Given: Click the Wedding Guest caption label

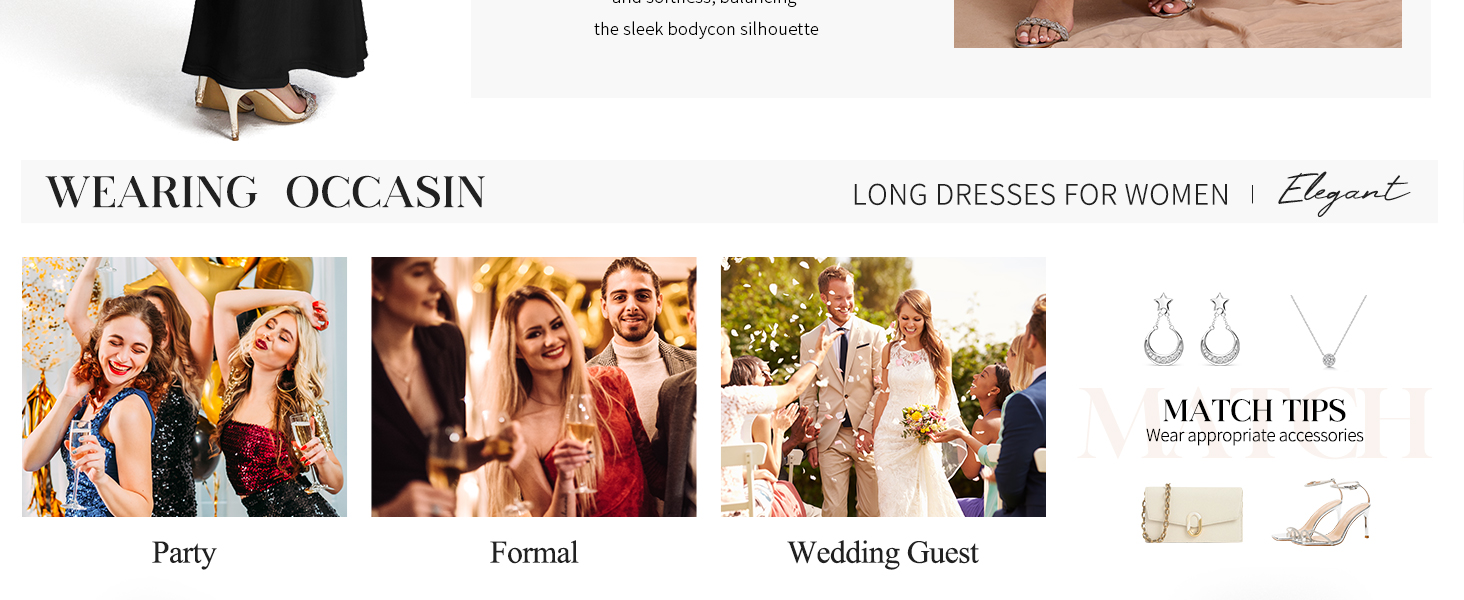Looking at the screenshot, I should click(x=883, y=553).
